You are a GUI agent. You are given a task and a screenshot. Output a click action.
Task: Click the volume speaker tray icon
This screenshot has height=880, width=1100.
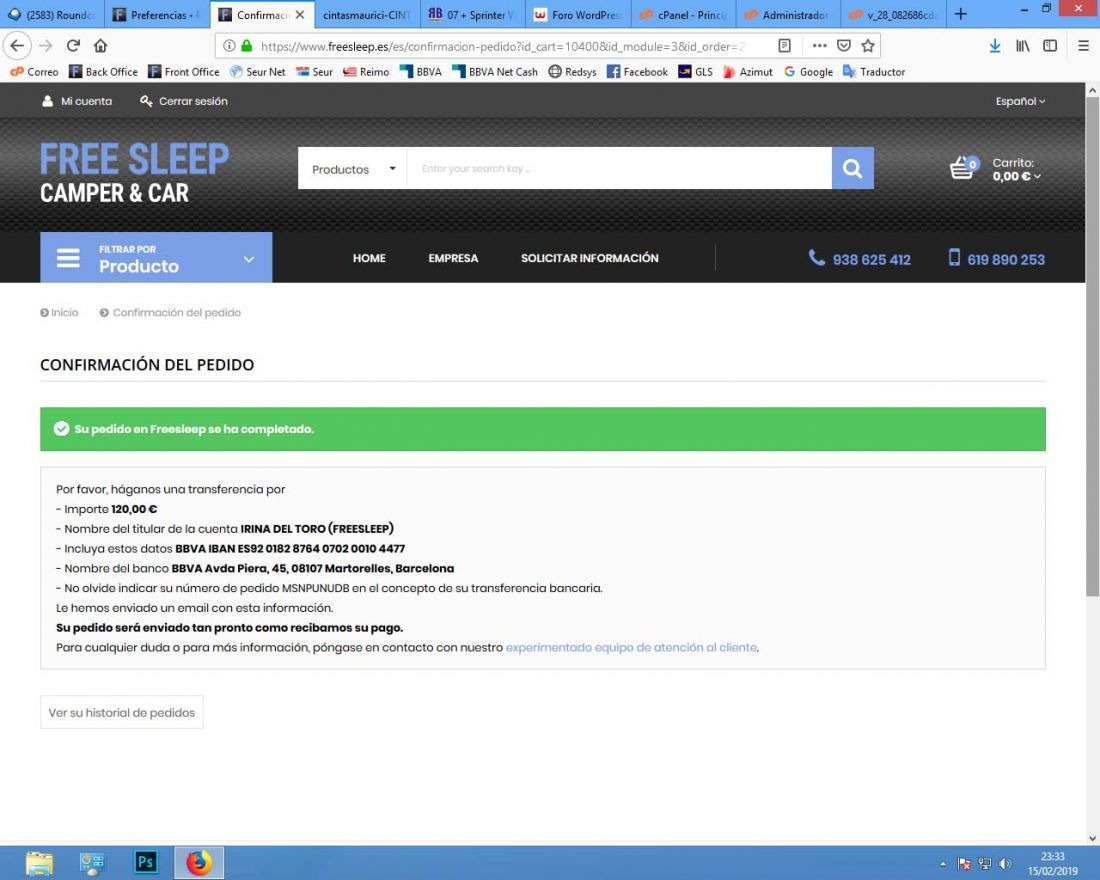pyautogui.click(x=1005, y=864)
